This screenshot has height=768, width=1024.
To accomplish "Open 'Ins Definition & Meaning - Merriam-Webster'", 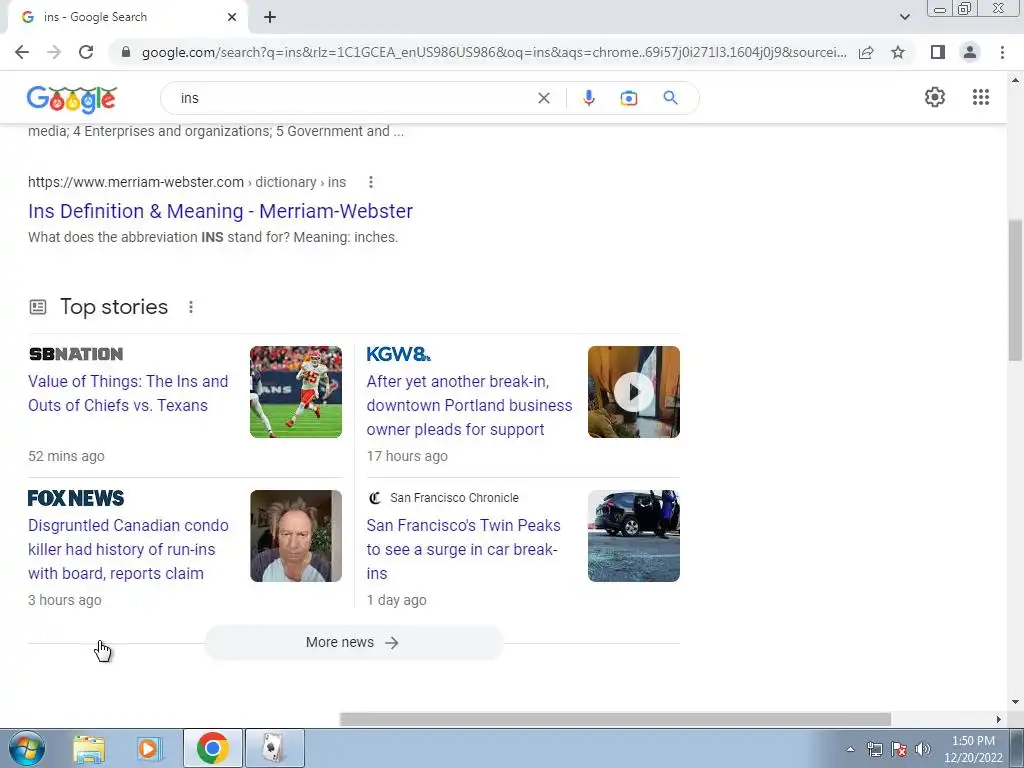I will (x=220, y=211).
